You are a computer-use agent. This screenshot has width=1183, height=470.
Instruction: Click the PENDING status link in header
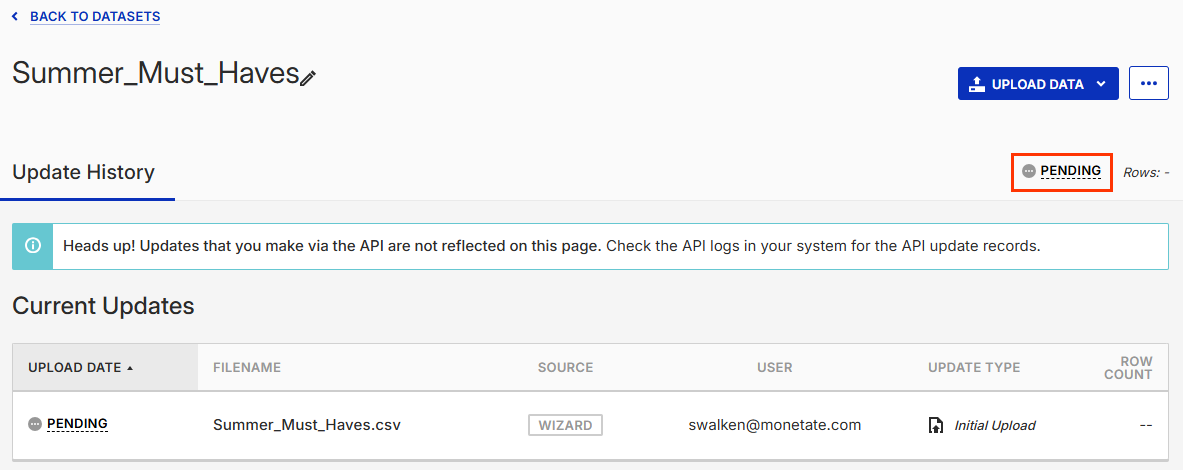[1070, 171]
